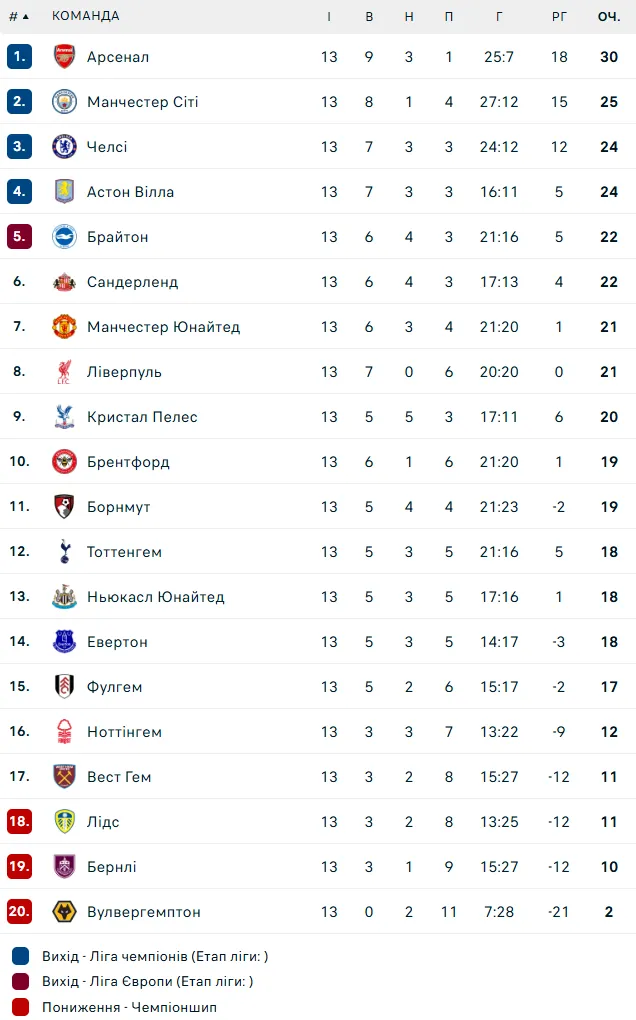Click the Manchester City crest icon

tap(64, 102)
